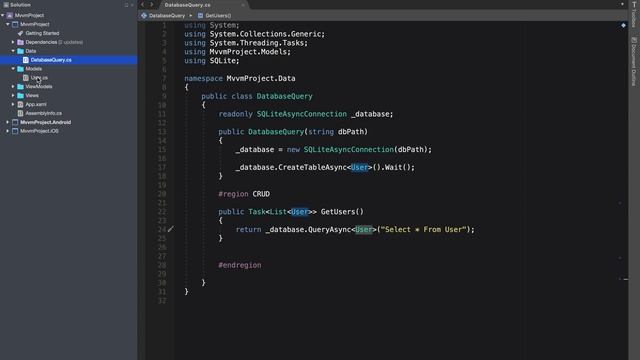Click the ViewModels folder icon
Image resolution: width=640 pixels, height=360 pixels.
pyautogui.click(x=20, y=87)
